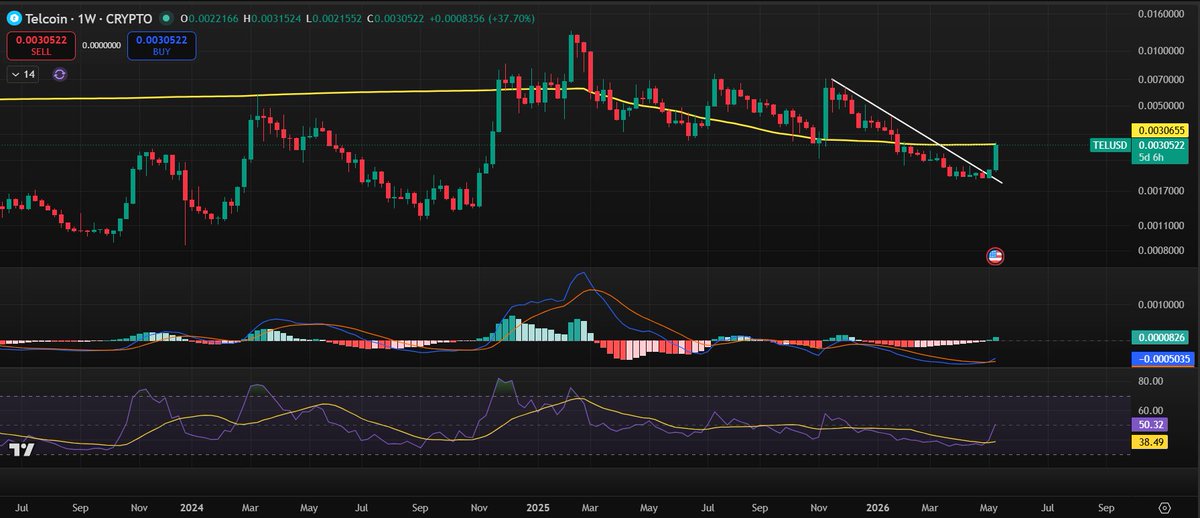The height and width of the screenshot is (518, 1200).
Task: Click the Telcoin coin logo icon
Action: [12, 18]
